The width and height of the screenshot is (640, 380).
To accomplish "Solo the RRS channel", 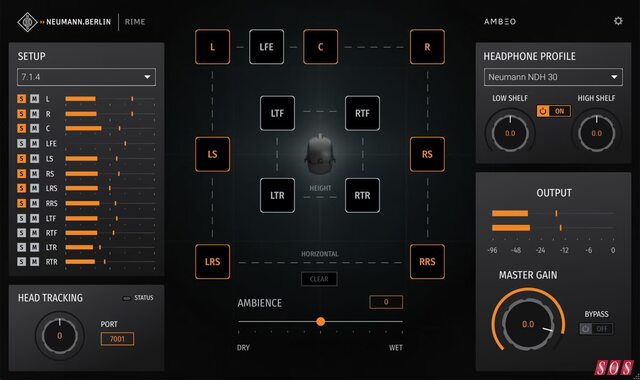I will click(22, 203).
